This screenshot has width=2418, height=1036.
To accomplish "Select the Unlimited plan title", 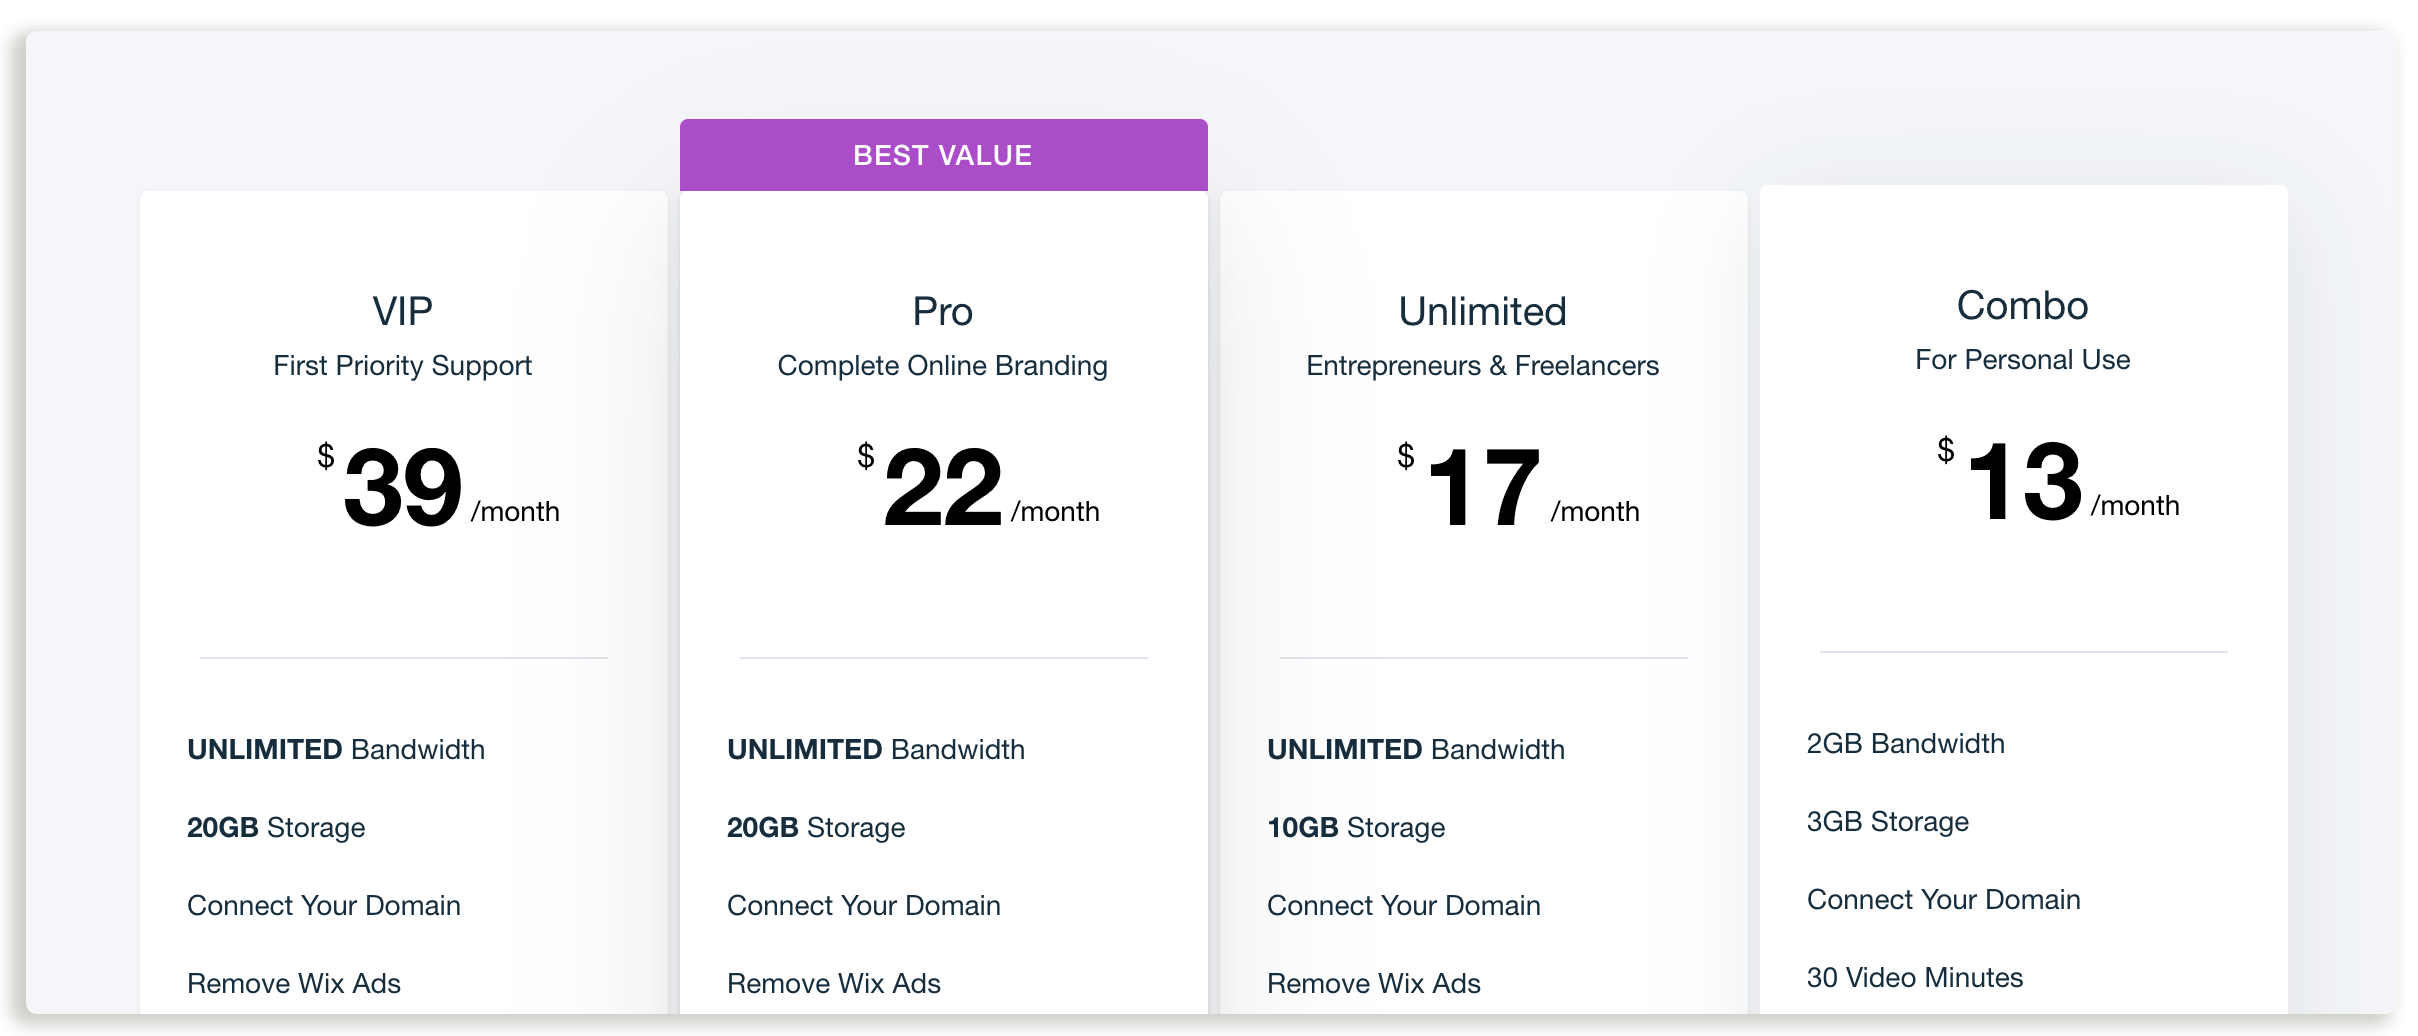I will (1483, 311).
